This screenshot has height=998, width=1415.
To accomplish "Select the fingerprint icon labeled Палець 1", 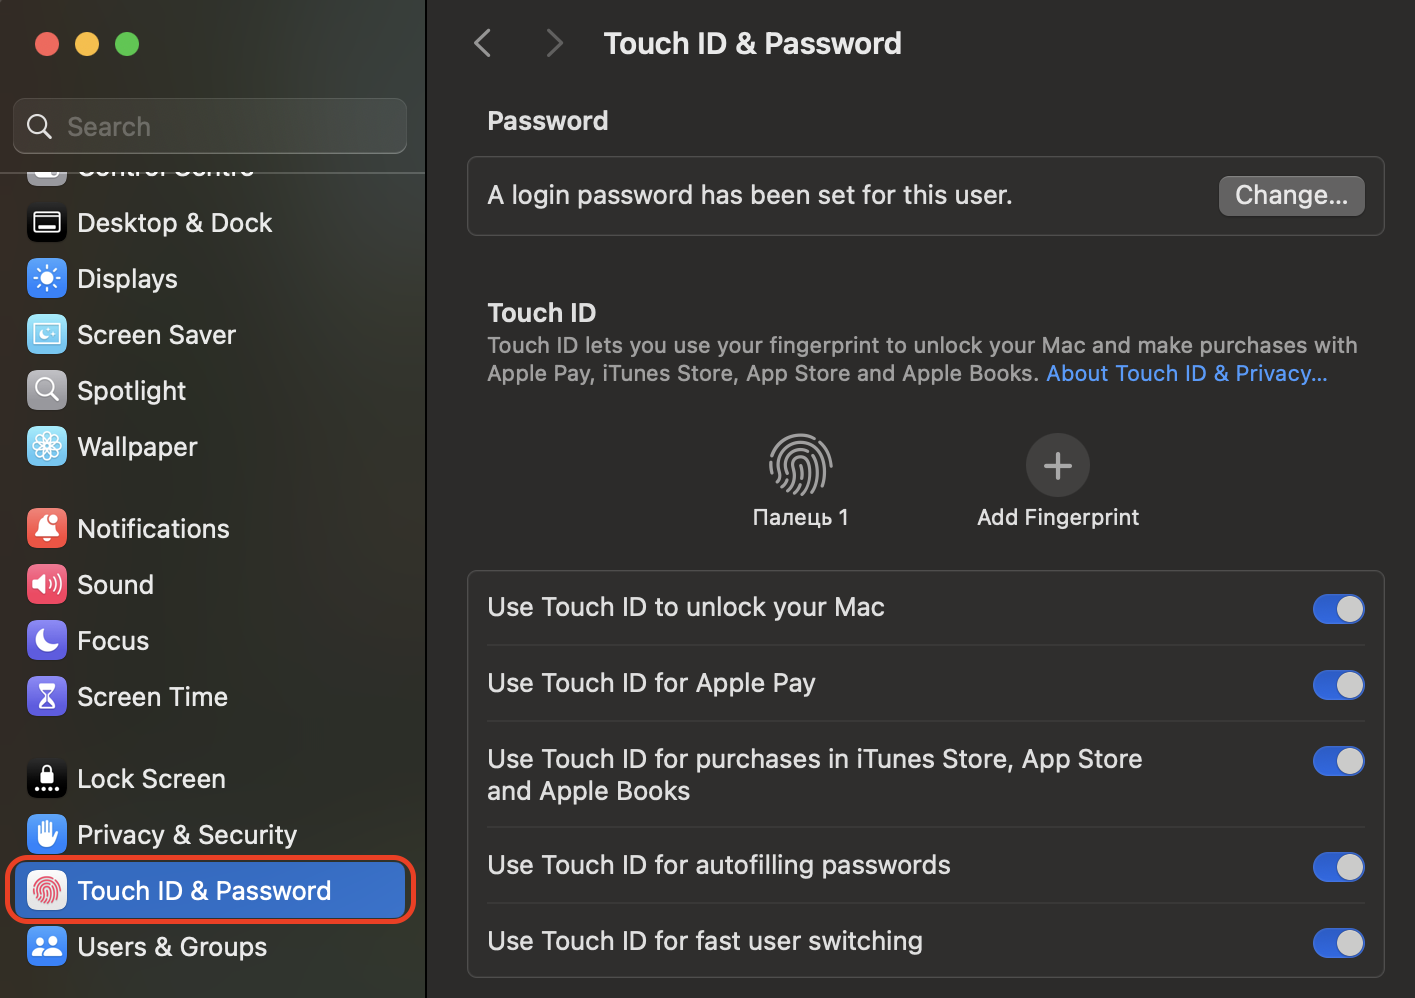I will click(800, 465).
